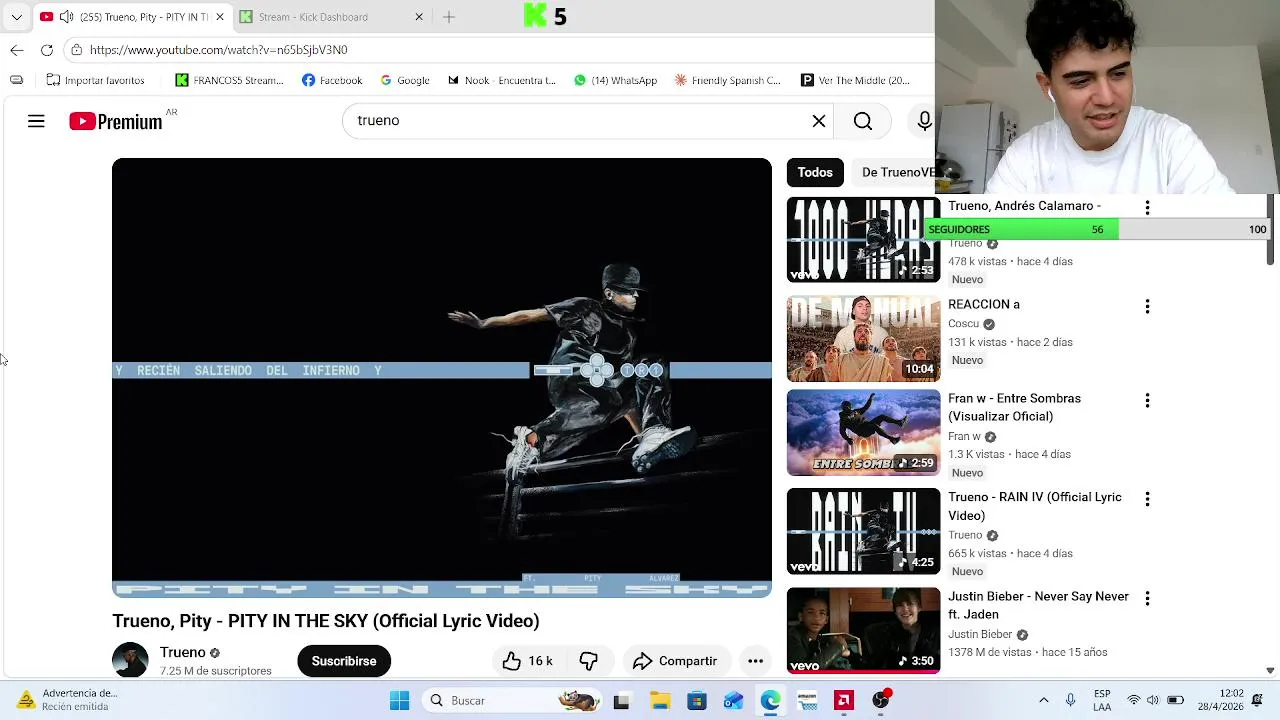
Task: Open a new browser tab
Action: 449,17
